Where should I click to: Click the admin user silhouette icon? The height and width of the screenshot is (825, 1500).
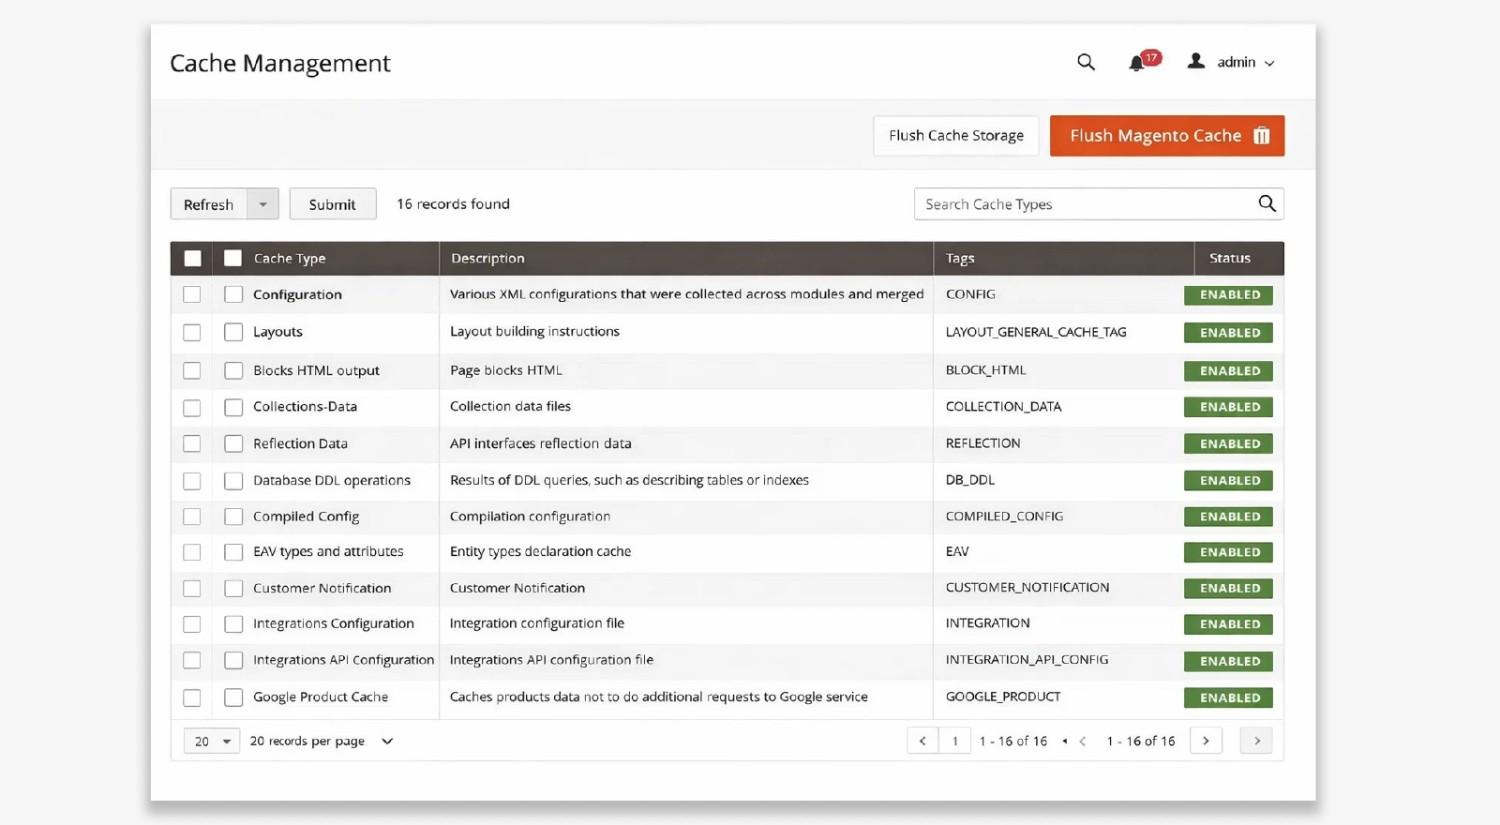pyautogui.click(x=1196, y=62)
